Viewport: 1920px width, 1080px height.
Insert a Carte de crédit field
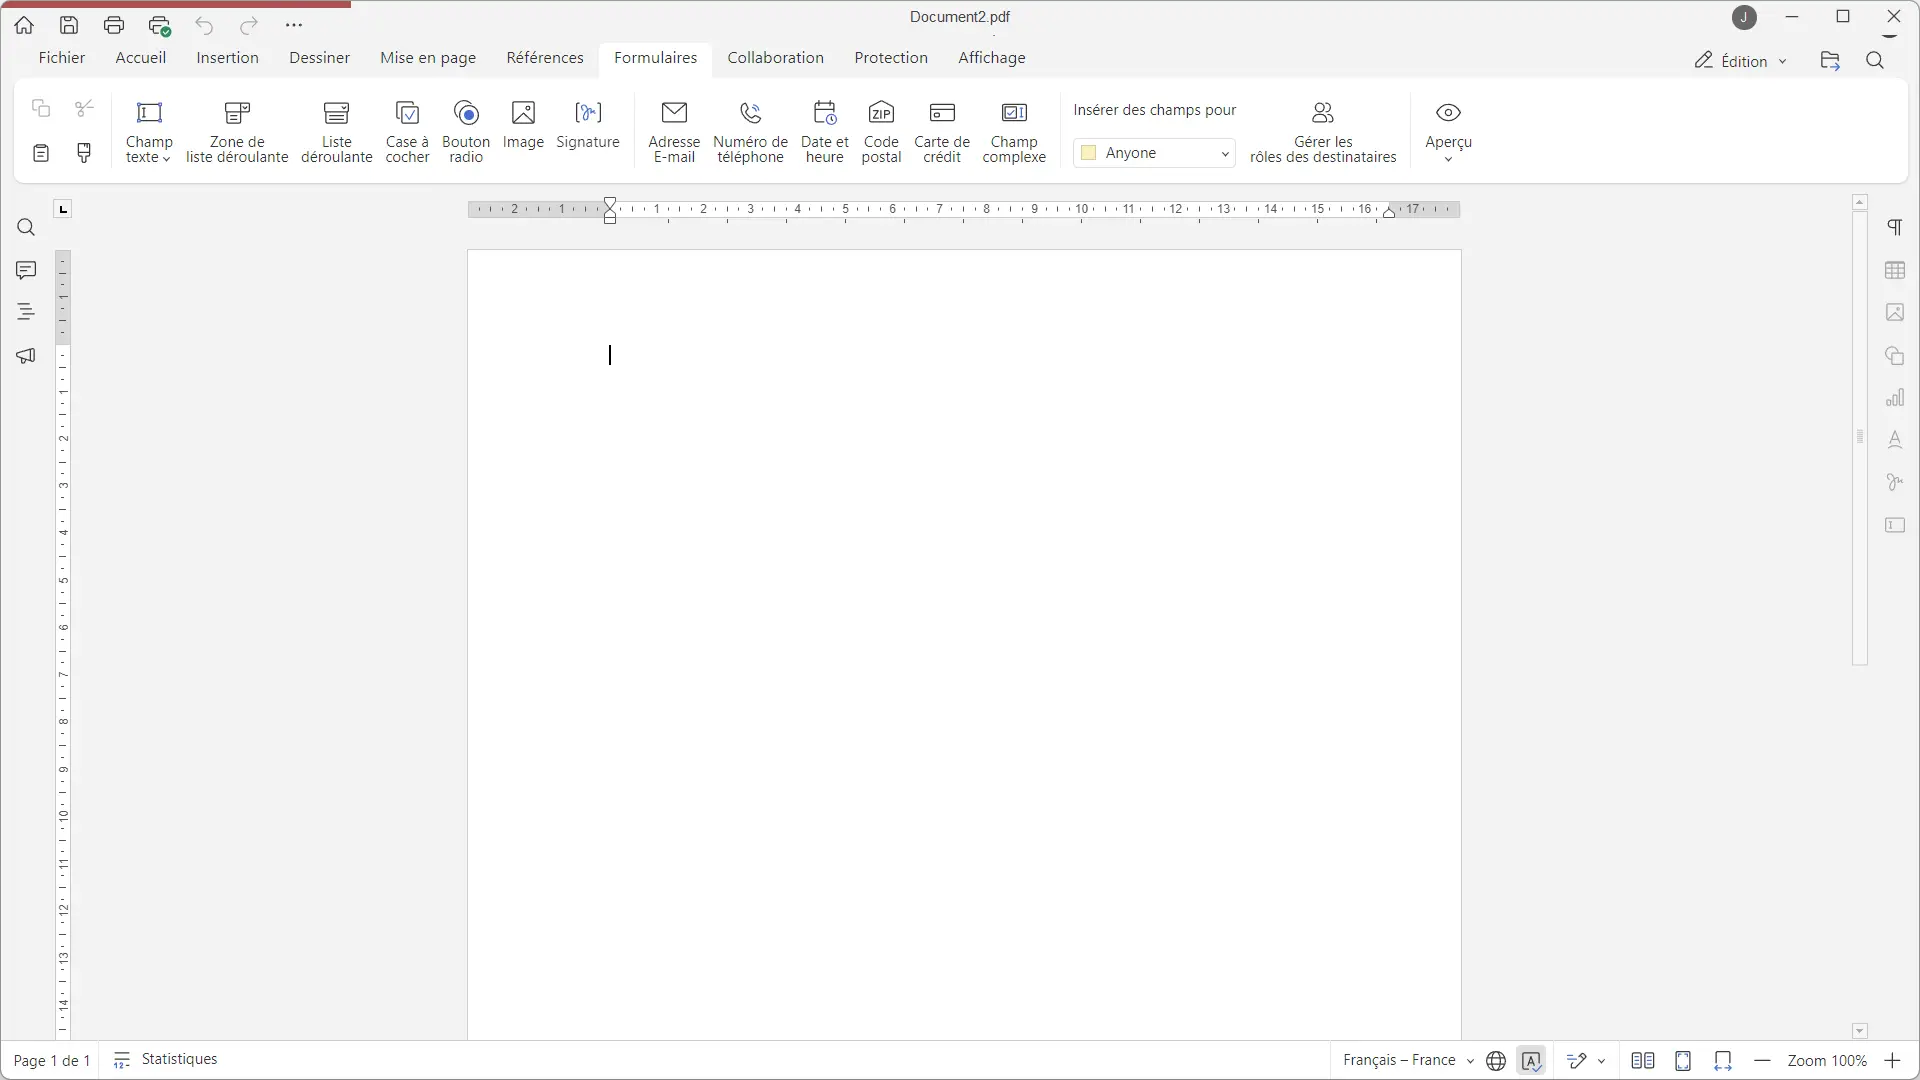pos(942,131)
